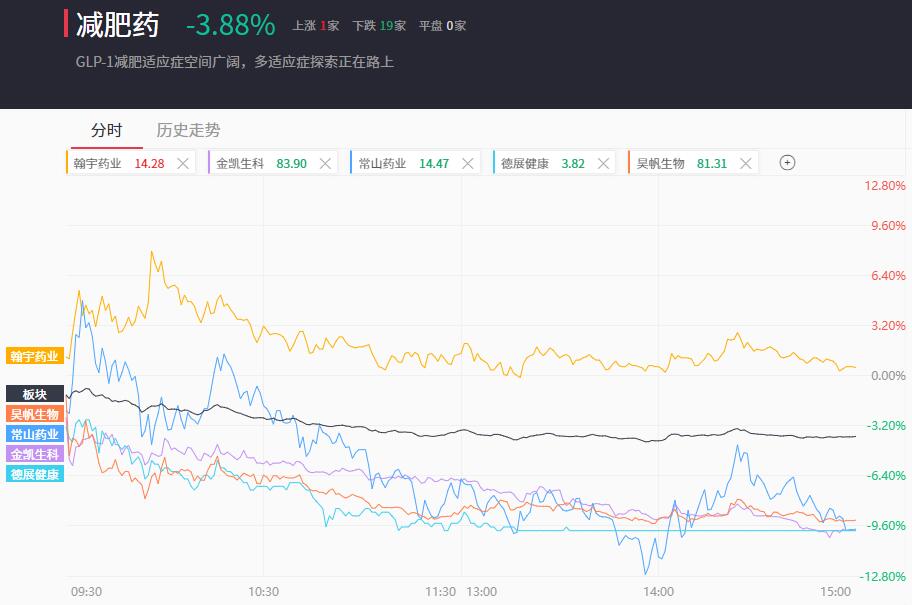Add a stock with the plus icon
Image resolution: width=912 pixels, height=605 pixels.
point(787,163)
